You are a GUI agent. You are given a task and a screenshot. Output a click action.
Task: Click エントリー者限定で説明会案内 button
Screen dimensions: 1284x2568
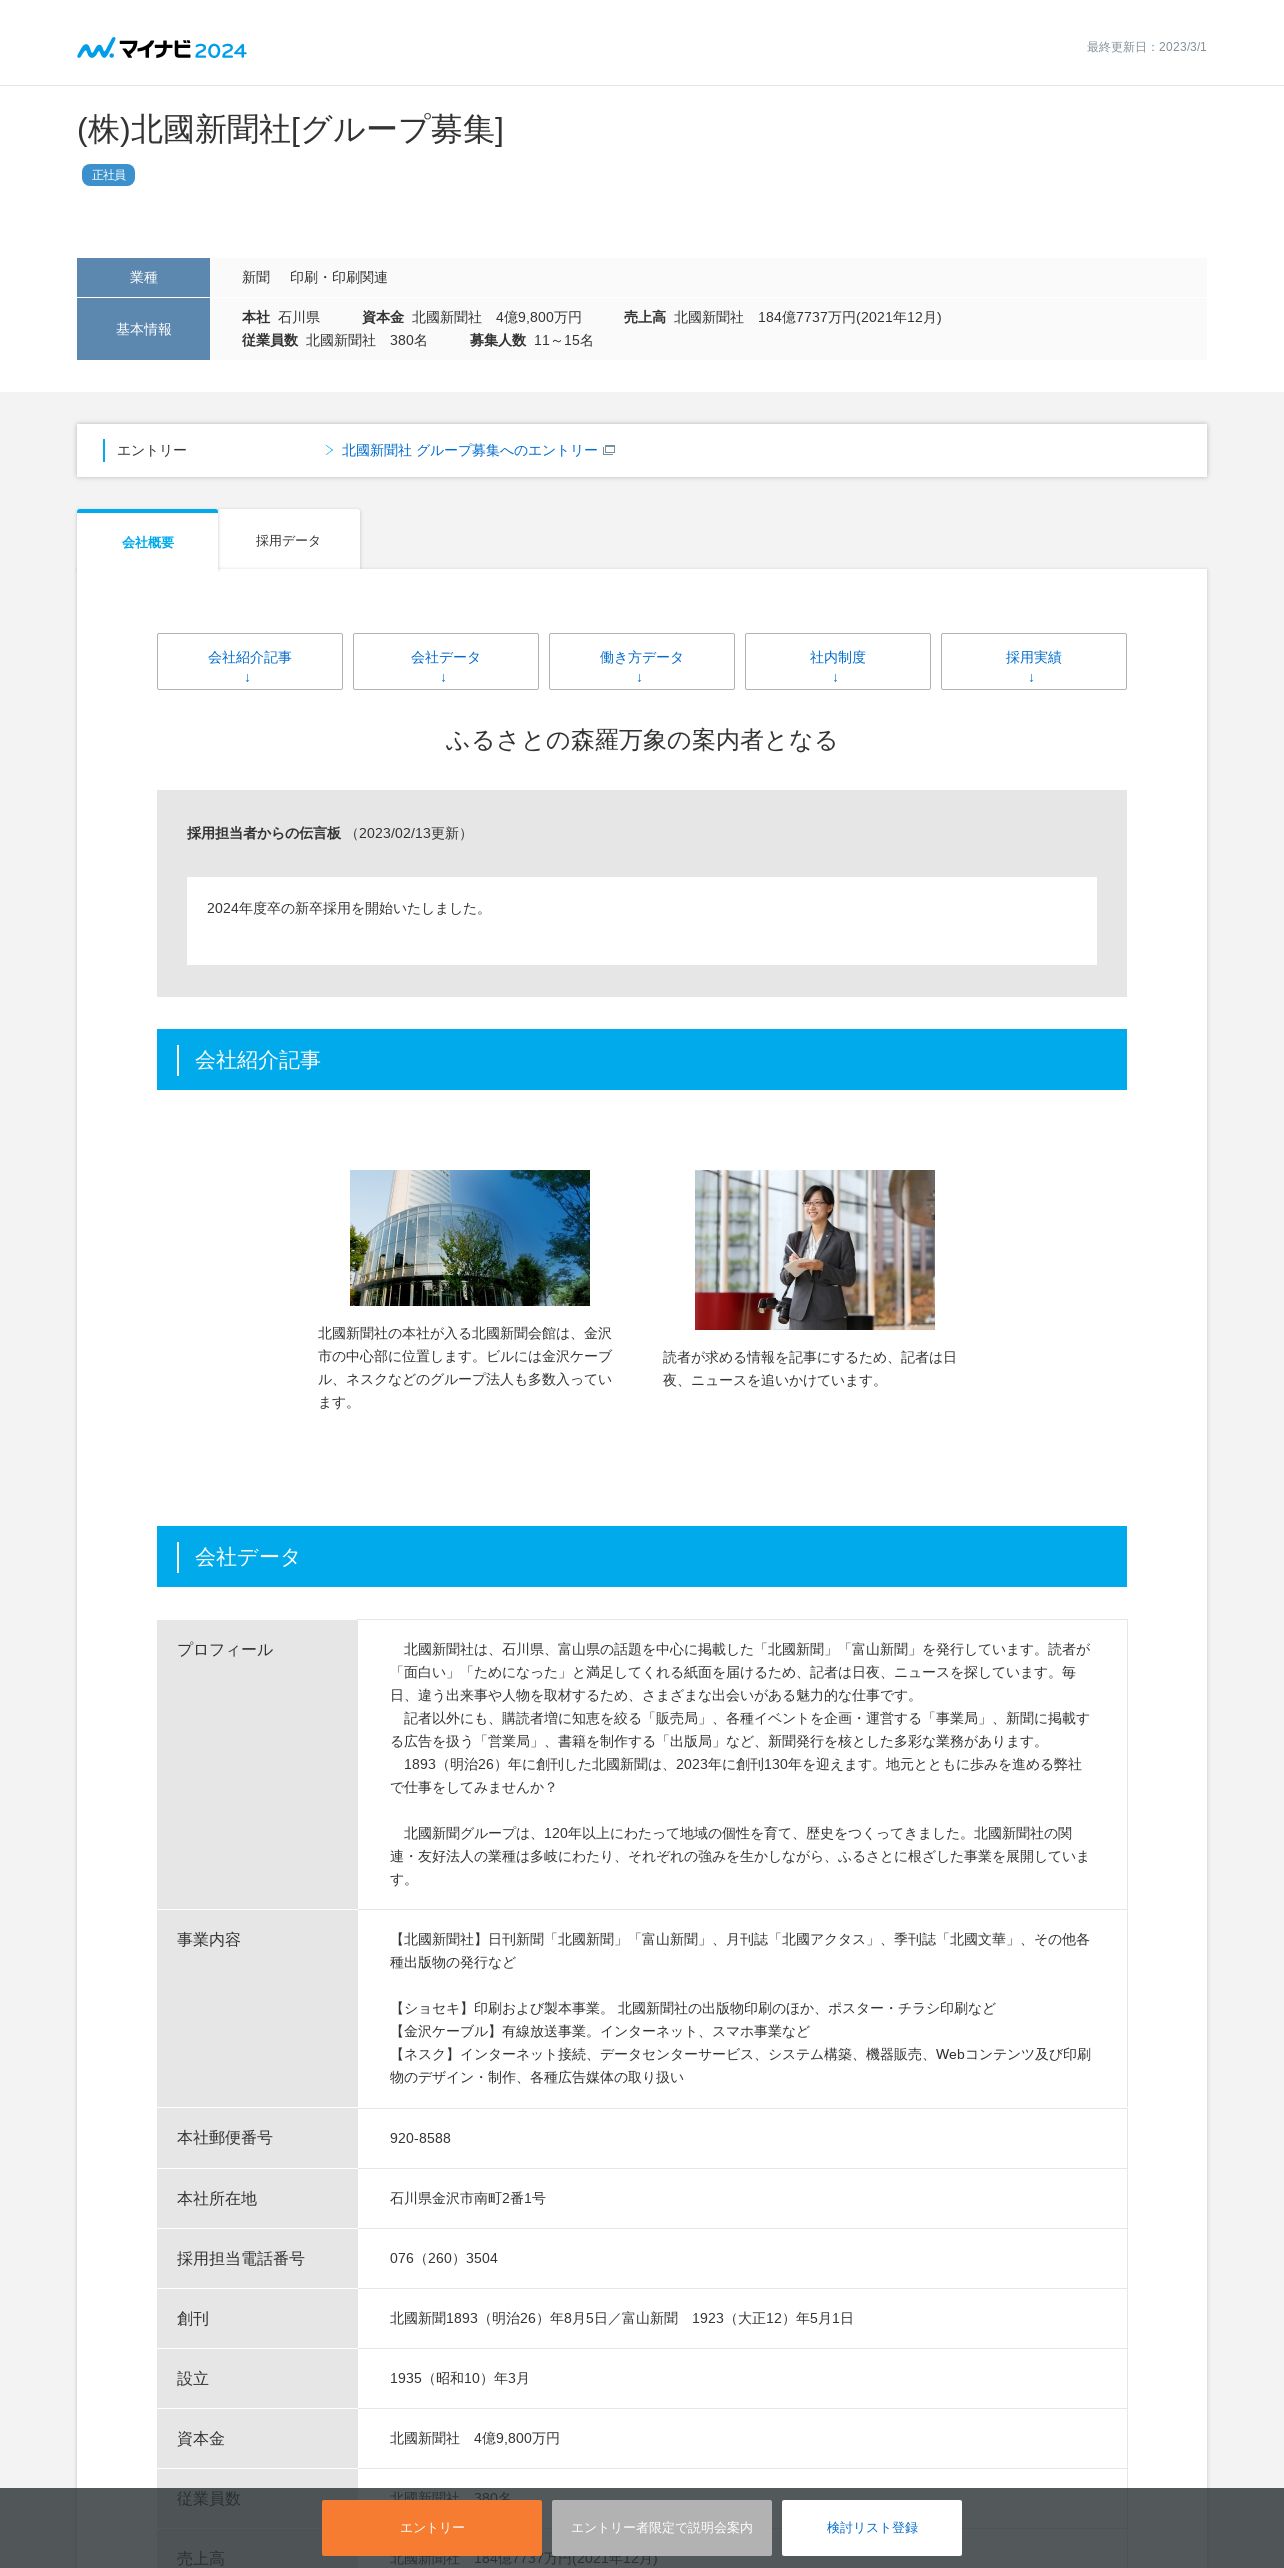tap(662, 2528)
